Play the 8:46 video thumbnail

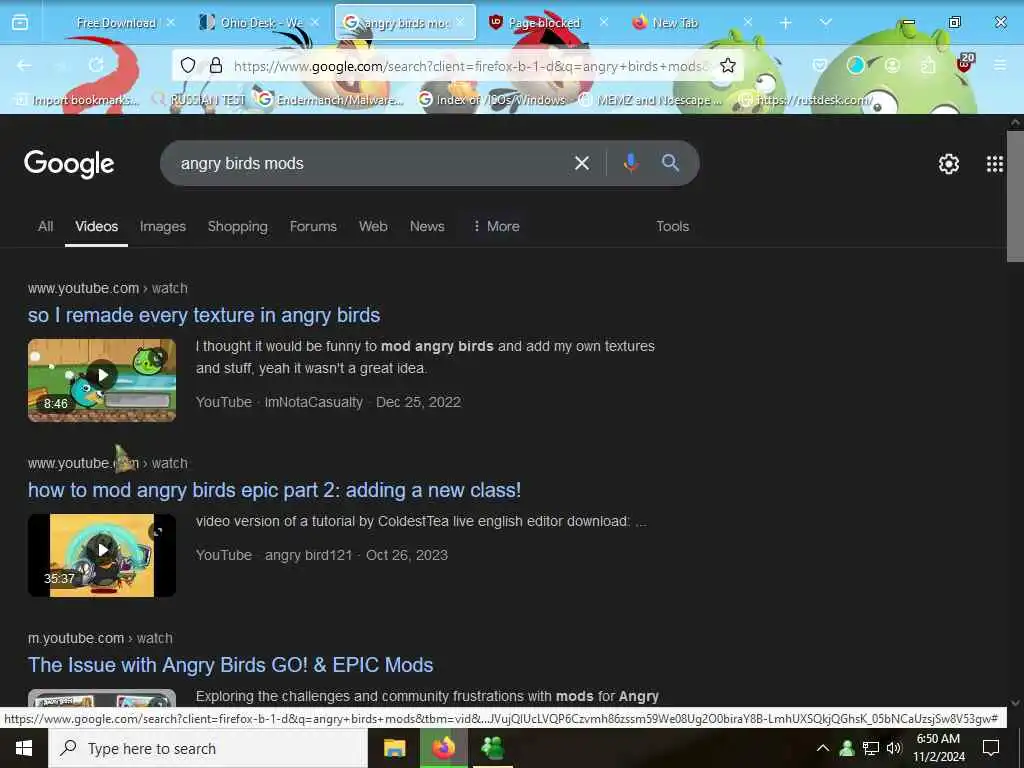point(102,380)
